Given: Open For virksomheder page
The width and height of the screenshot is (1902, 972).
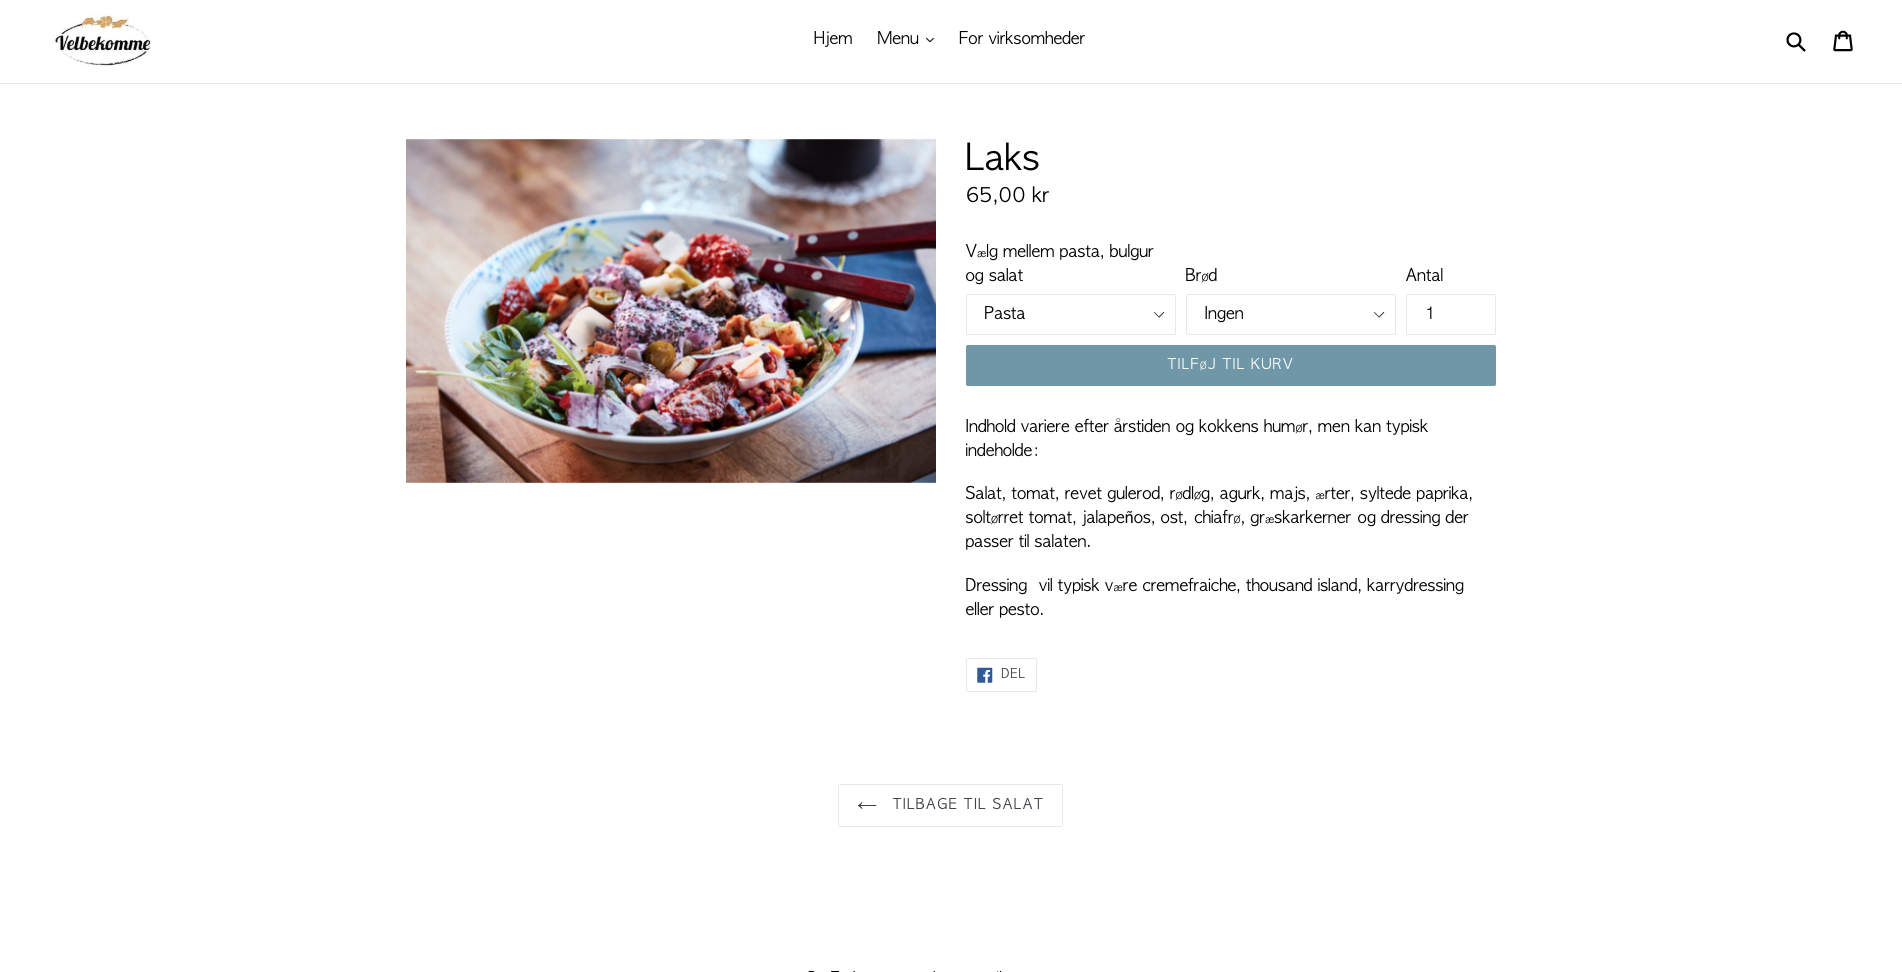Looking at the screenshot, I should pos(1021,39).
